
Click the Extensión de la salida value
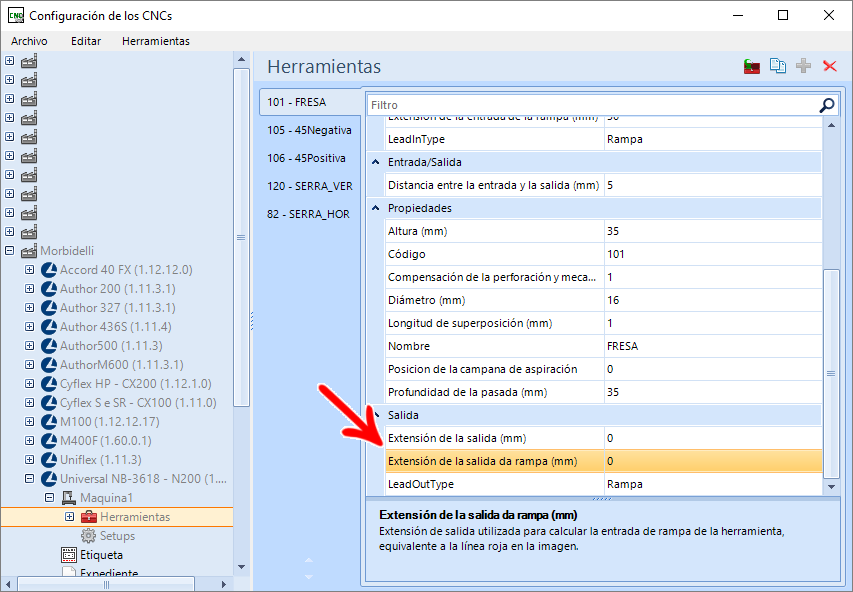pos(713,439)
